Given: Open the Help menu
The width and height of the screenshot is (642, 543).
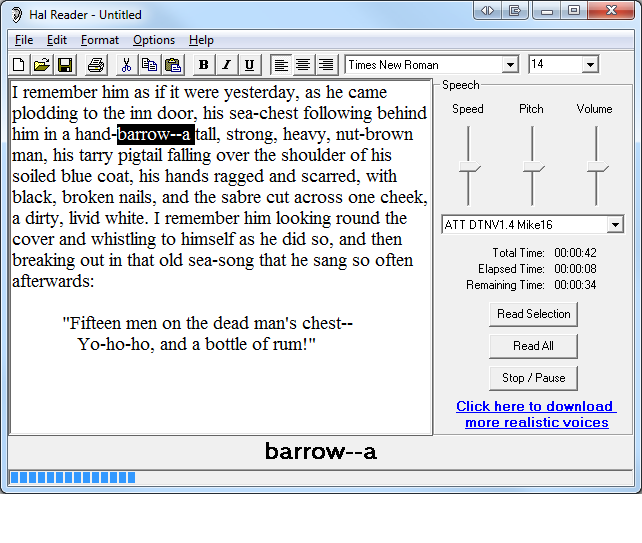Looking at the screenshot, I should 201,40.
